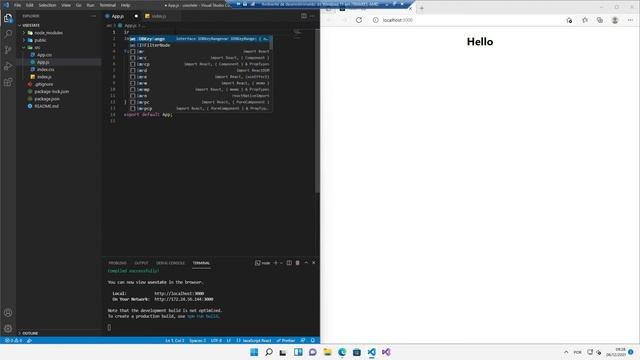Open notifications bell in status bar
640x360 pixels.
tap(313, 340)
